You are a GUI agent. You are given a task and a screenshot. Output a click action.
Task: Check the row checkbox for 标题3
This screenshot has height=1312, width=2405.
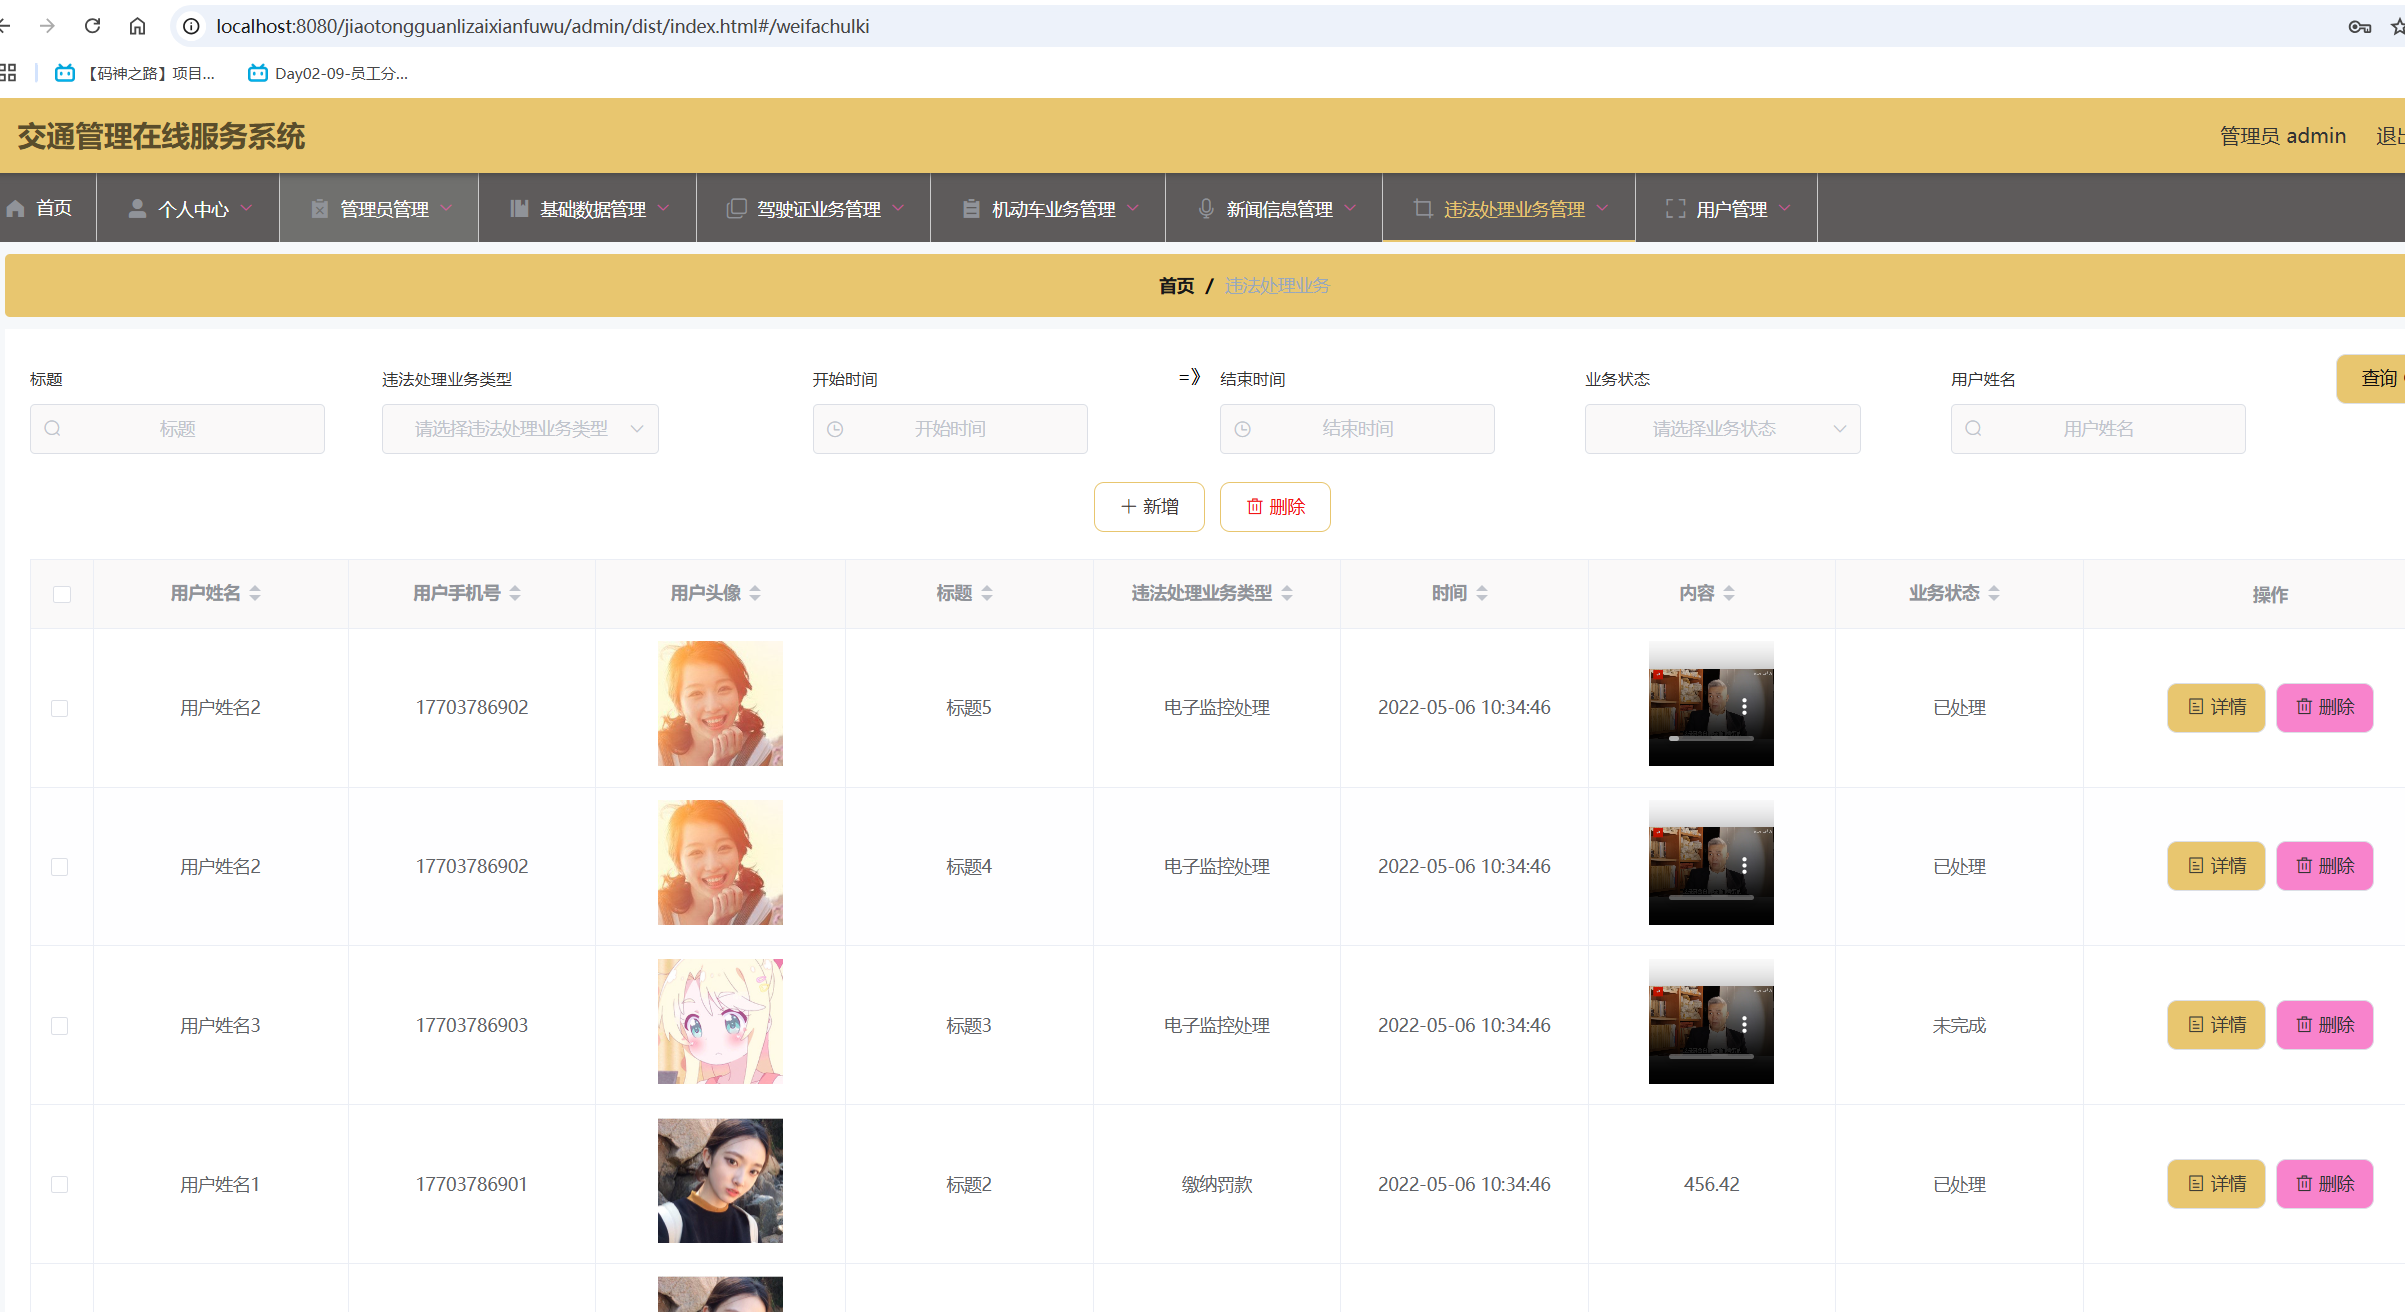(60, 1026)
